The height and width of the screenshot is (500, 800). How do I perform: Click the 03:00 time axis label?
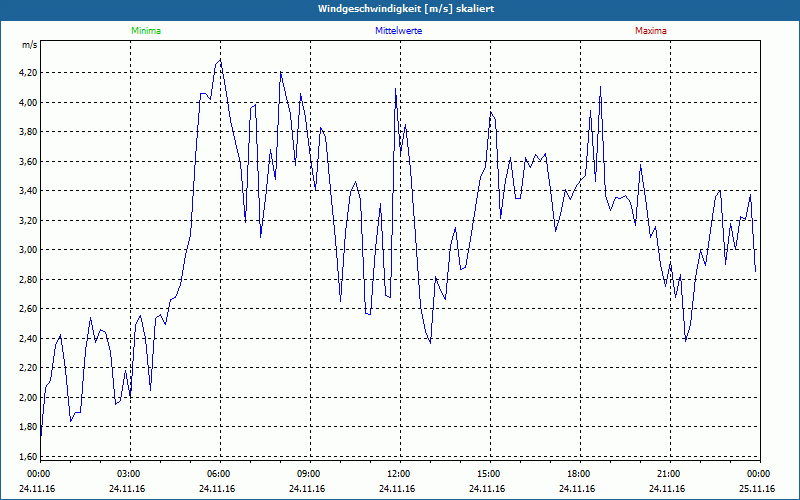pyautogui.click(x=127, y=474)
